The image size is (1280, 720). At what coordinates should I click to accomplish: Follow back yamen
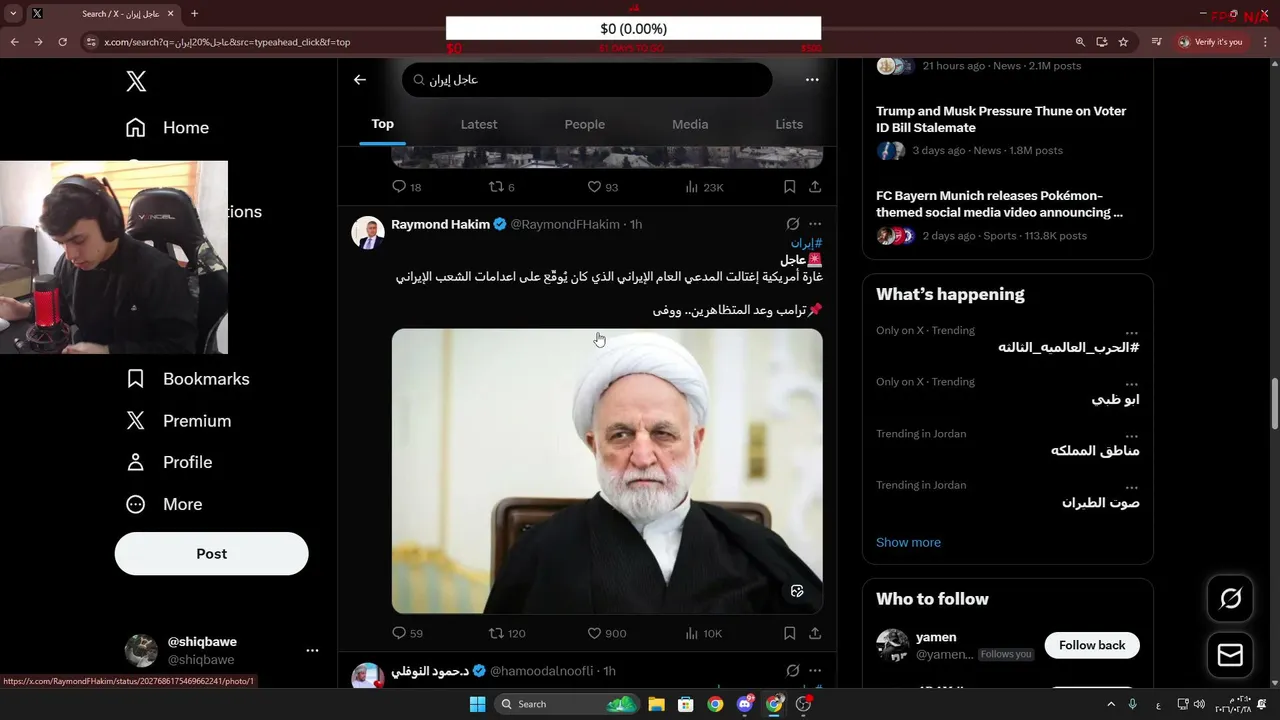point(1092,645)
